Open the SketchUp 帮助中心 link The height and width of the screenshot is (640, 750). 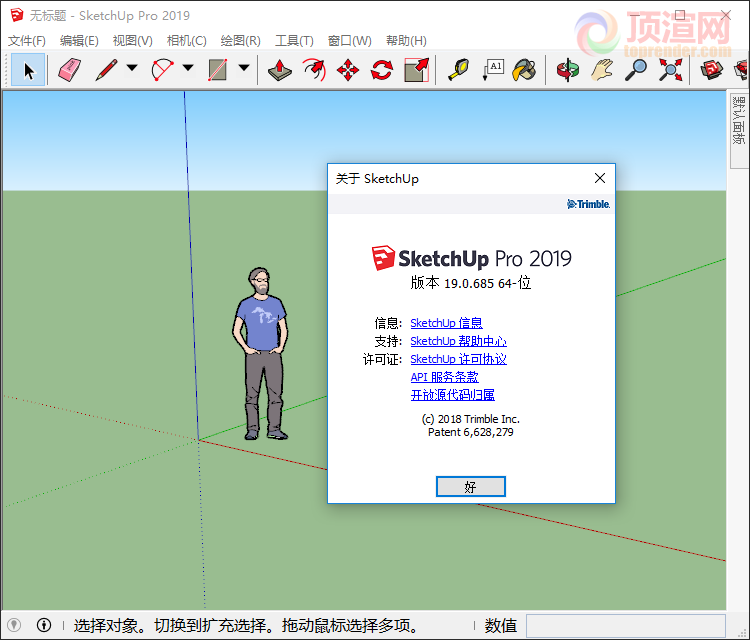click(x=458, y=341)
